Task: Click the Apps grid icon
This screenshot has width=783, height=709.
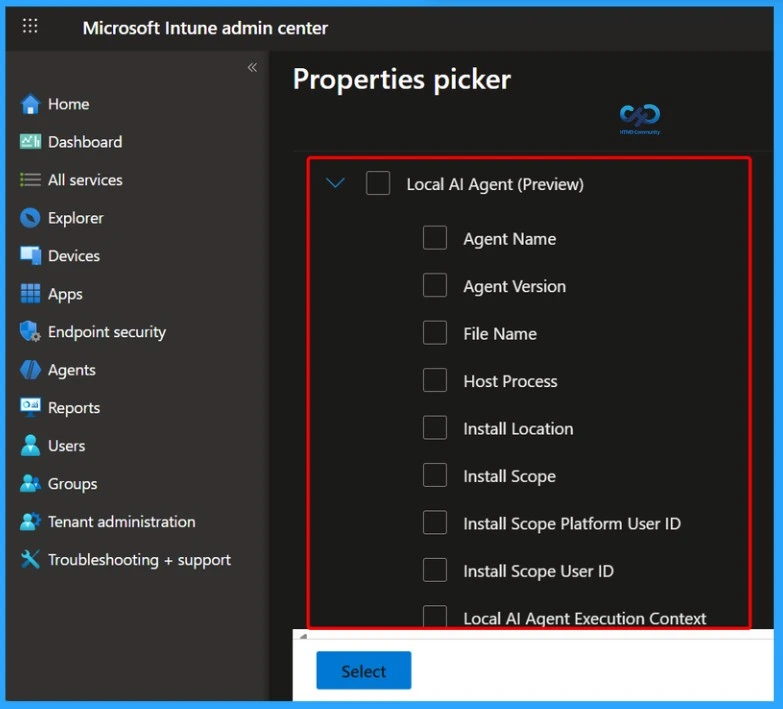Action: pos(30,294)
